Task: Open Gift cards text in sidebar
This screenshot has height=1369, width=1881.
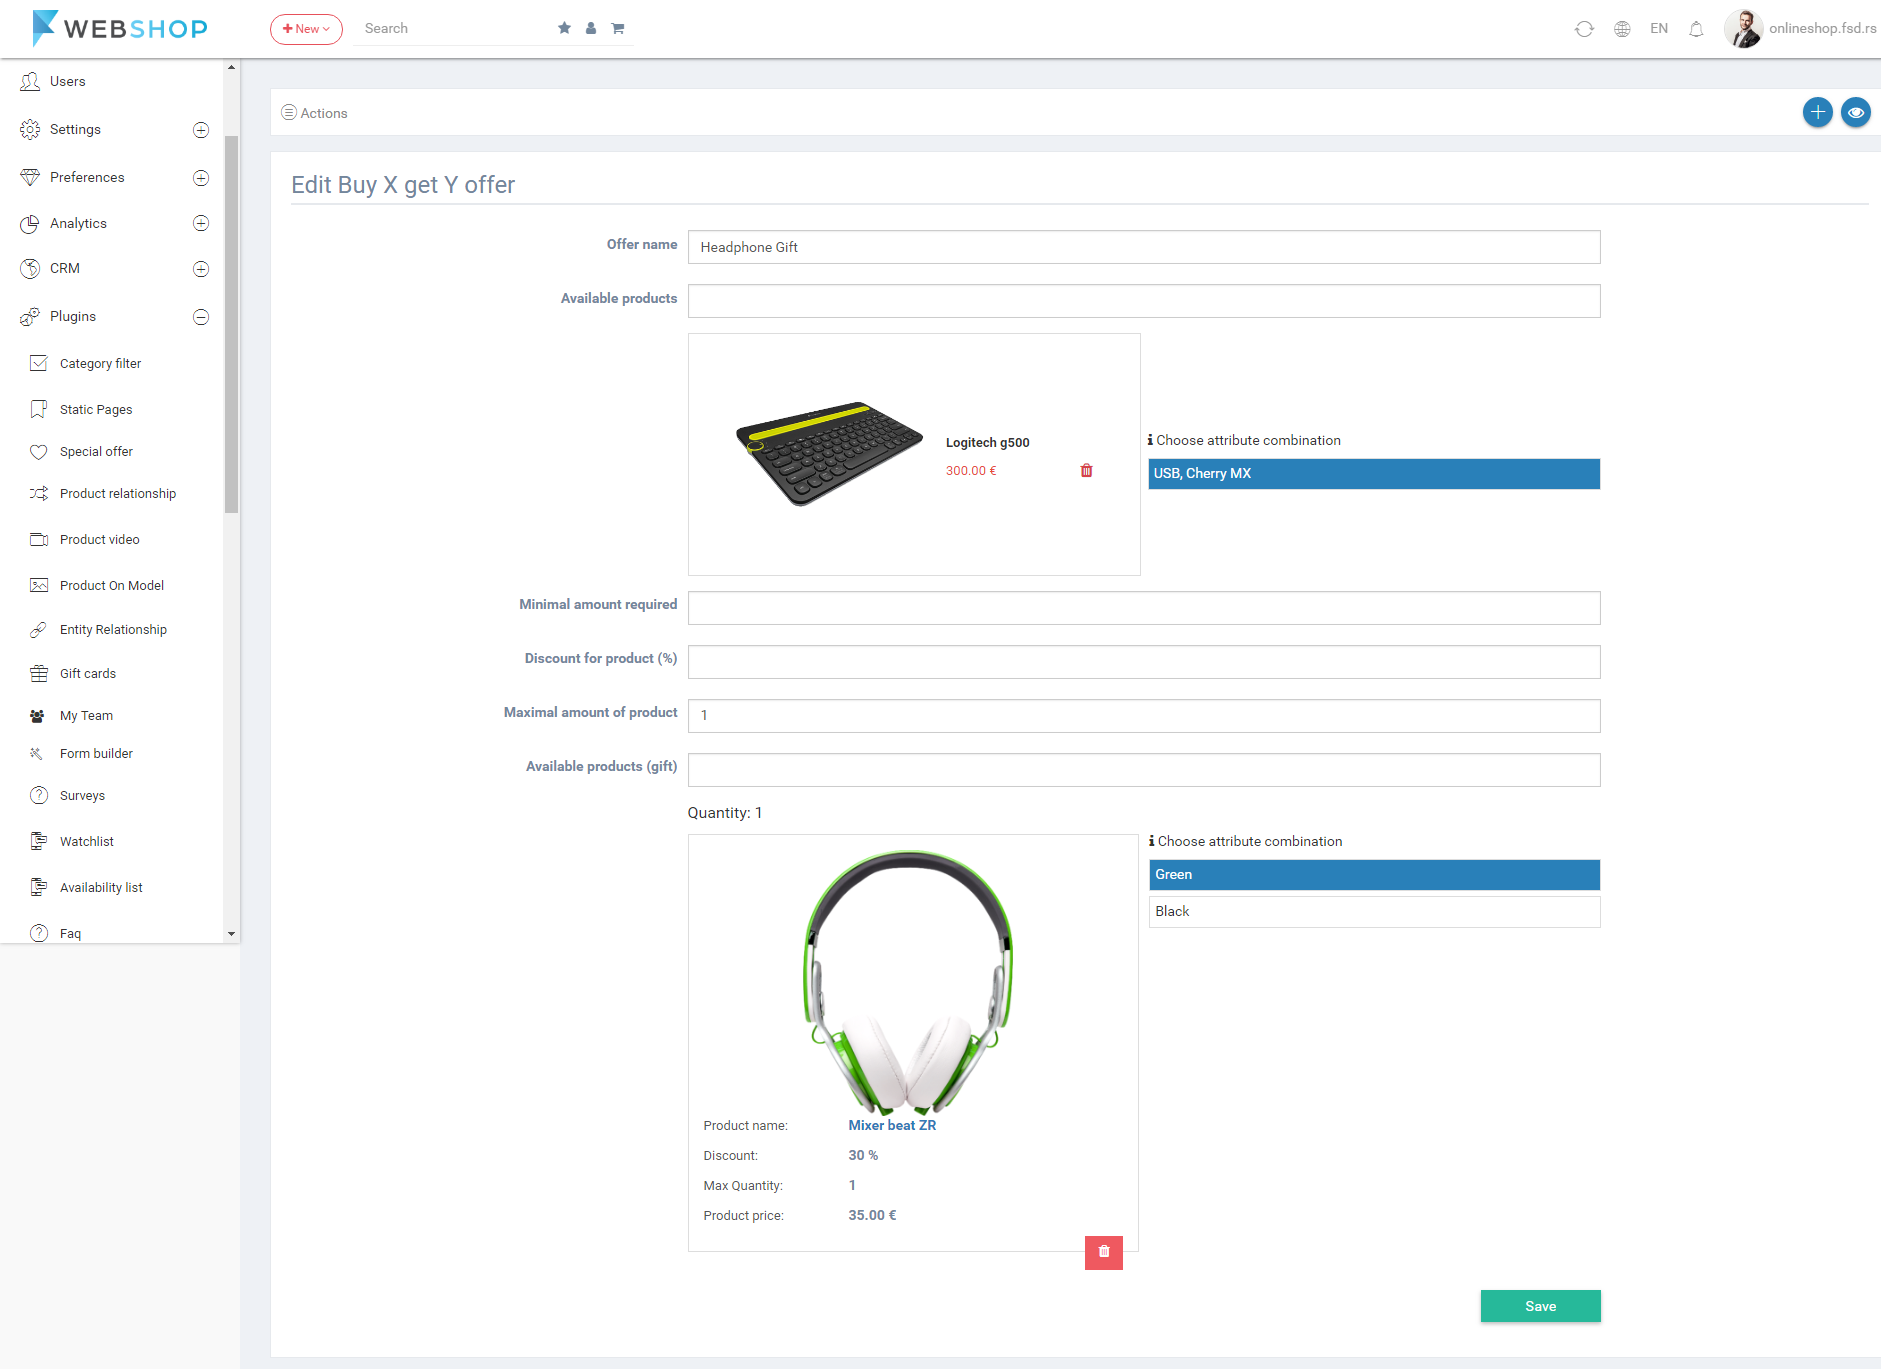Action: coord(88,673)
